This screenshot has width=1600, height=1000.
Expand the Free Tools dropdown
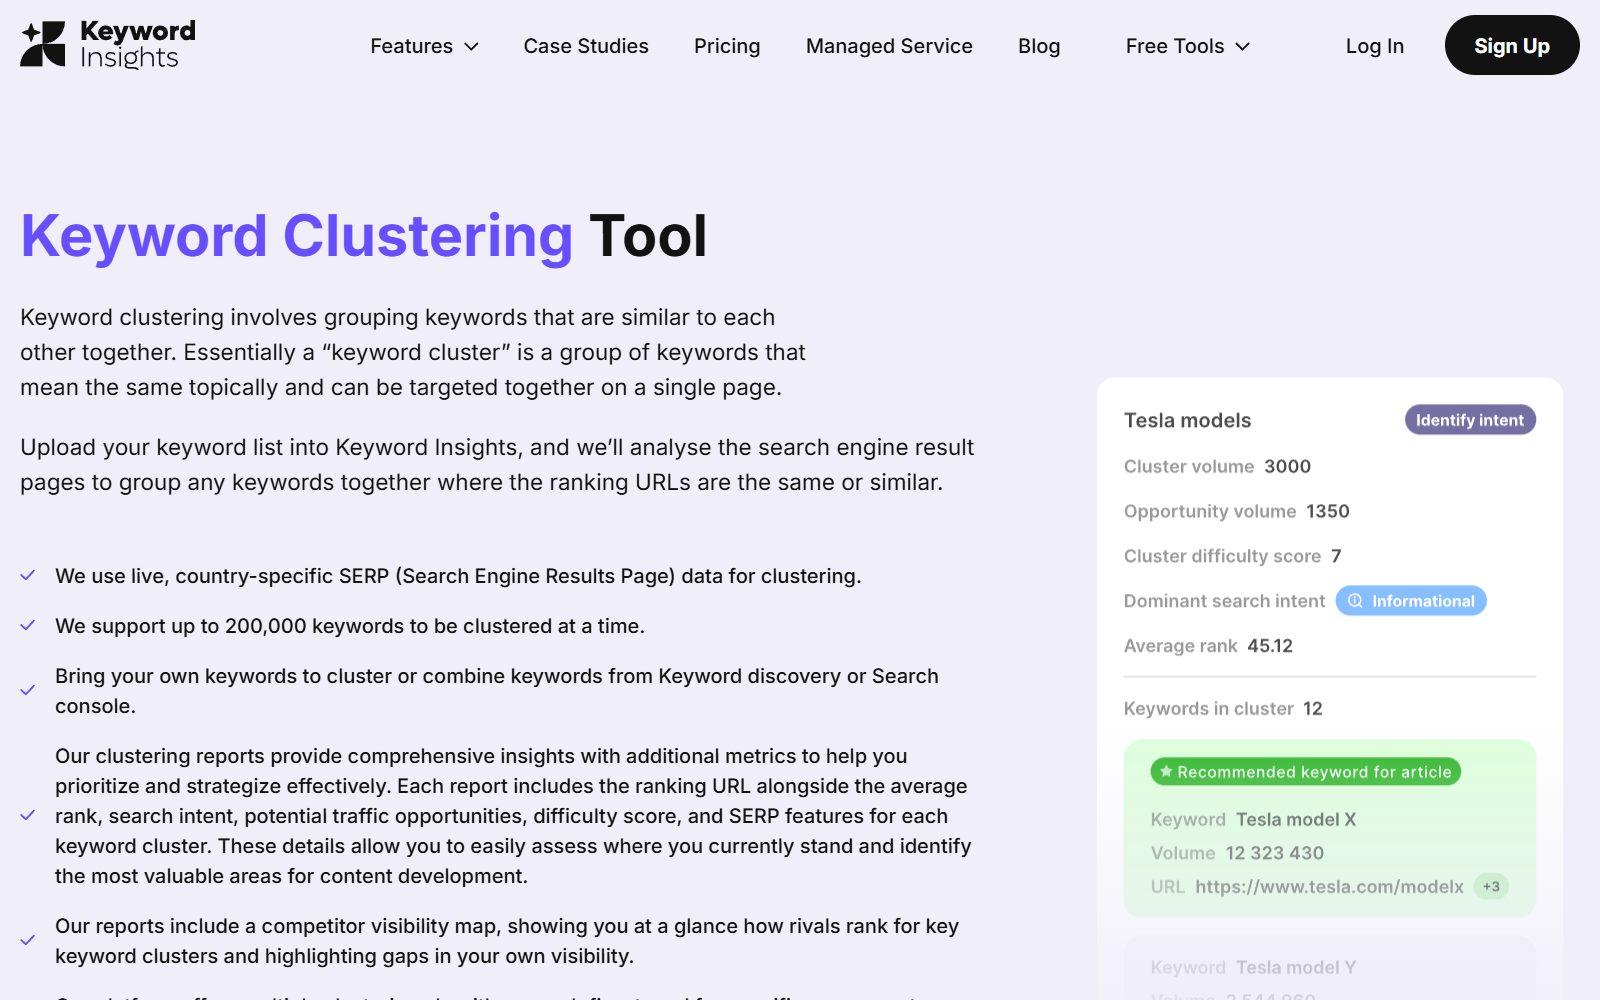(x=1187, y=46)
